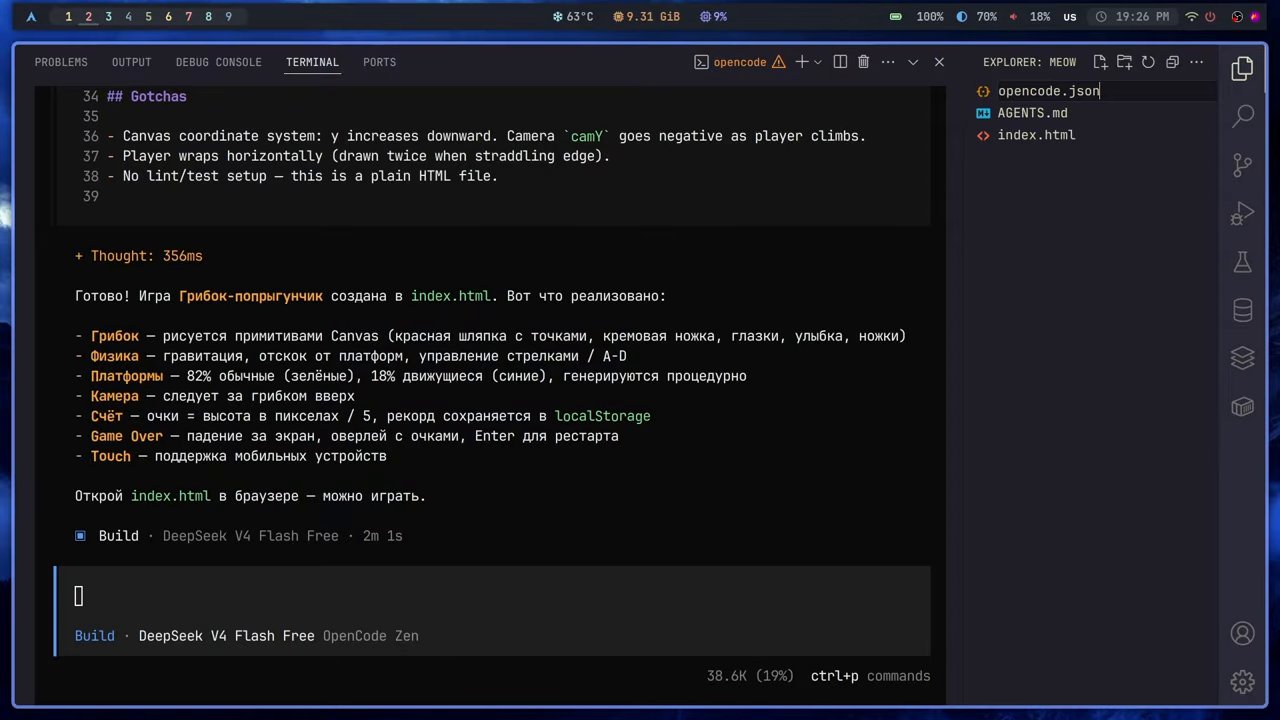1280x720 pixels.
Task: Open the OUTPUT tab
Action: [132, 62]
